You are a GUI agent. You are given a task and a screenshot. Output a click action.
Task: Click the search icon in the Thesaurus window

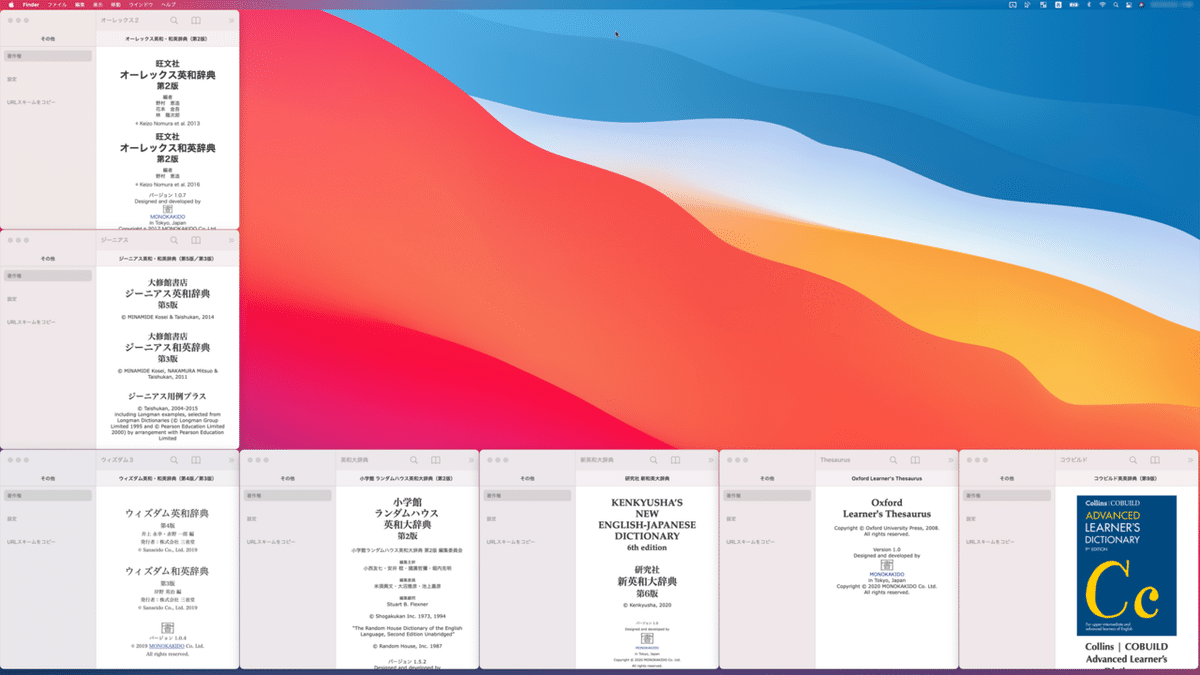tap(894, 460)
